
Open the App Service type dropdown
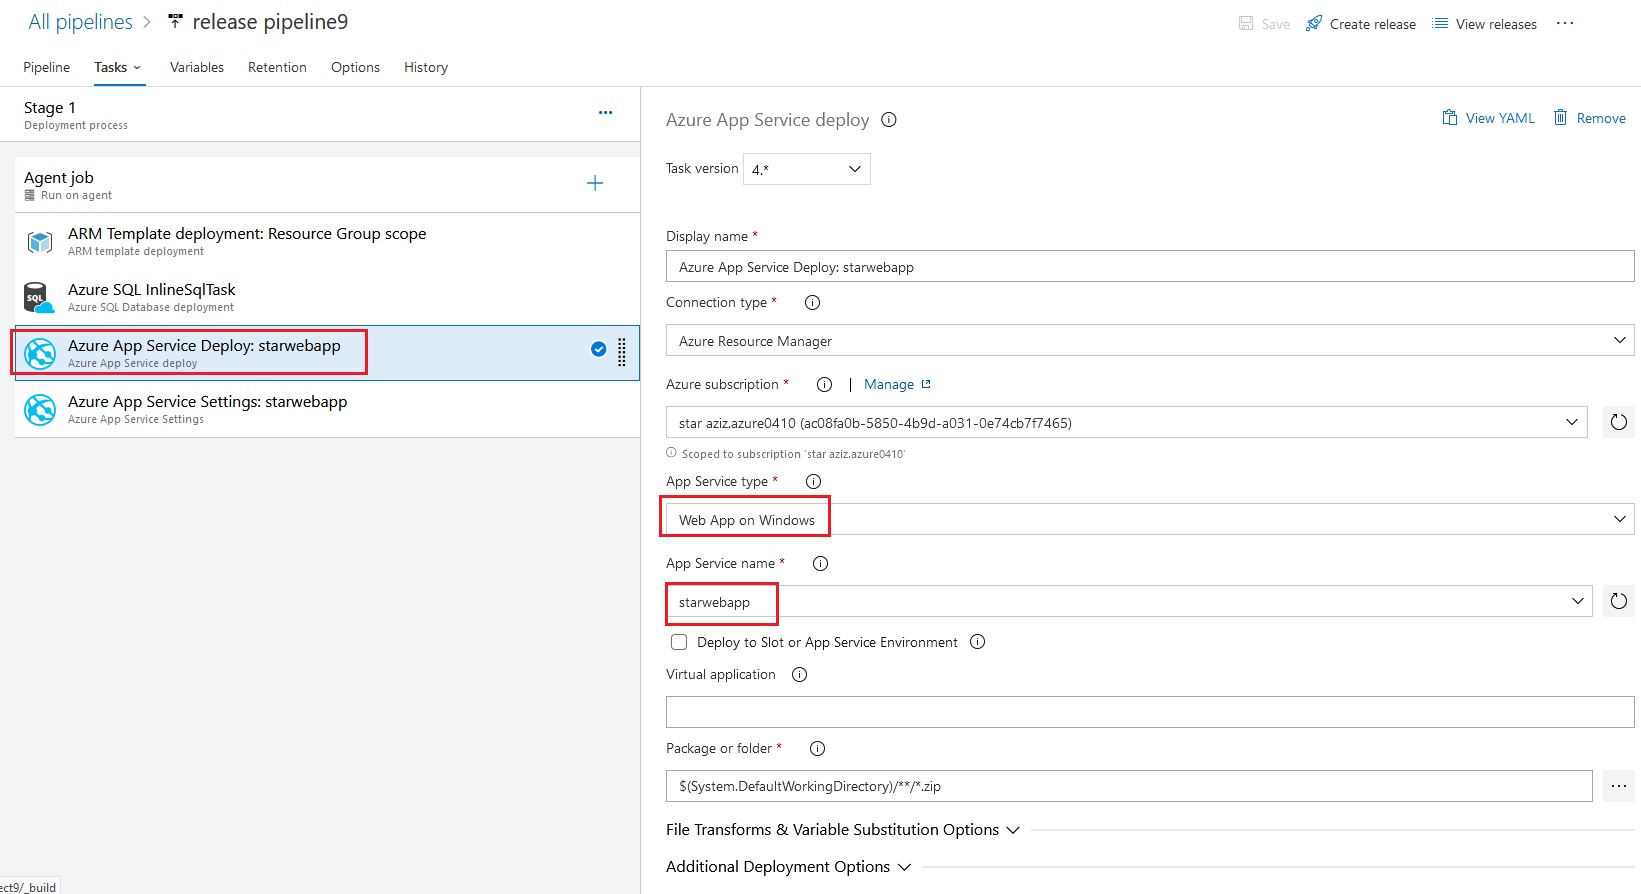click(1150, 519)
